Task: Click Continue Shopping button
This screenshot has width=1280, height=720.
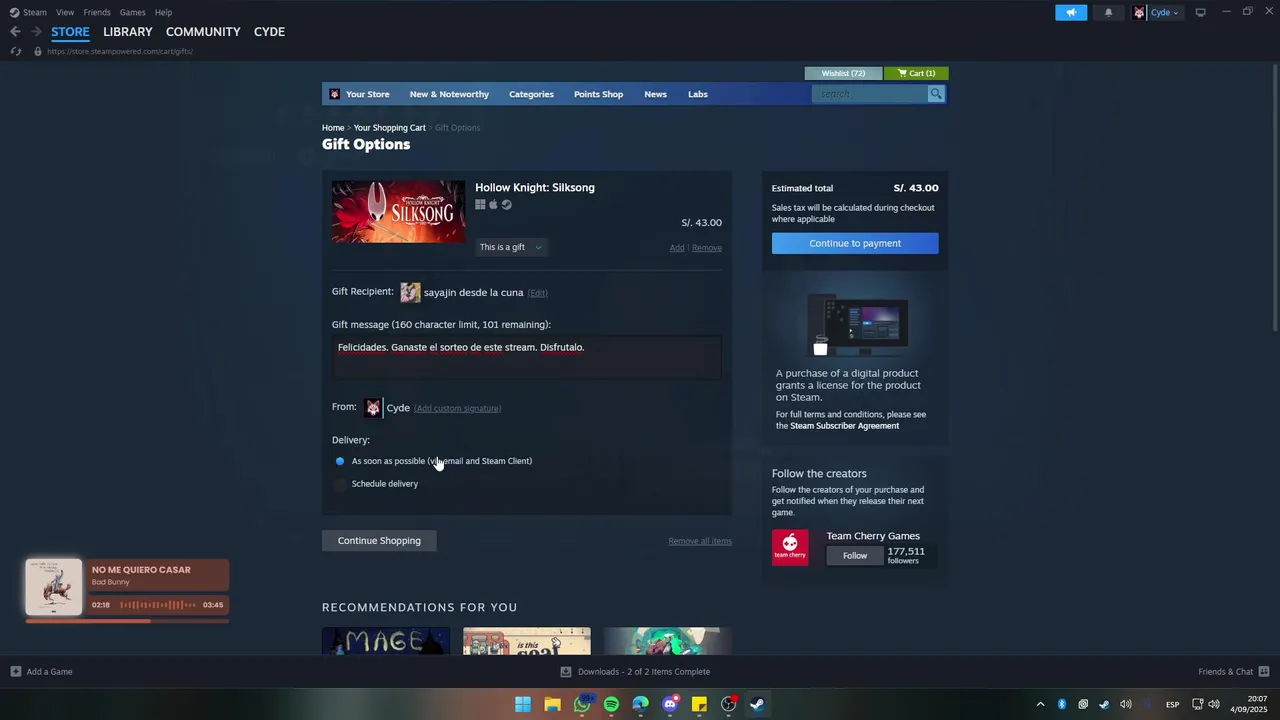Action: click(x=379, y=541)
